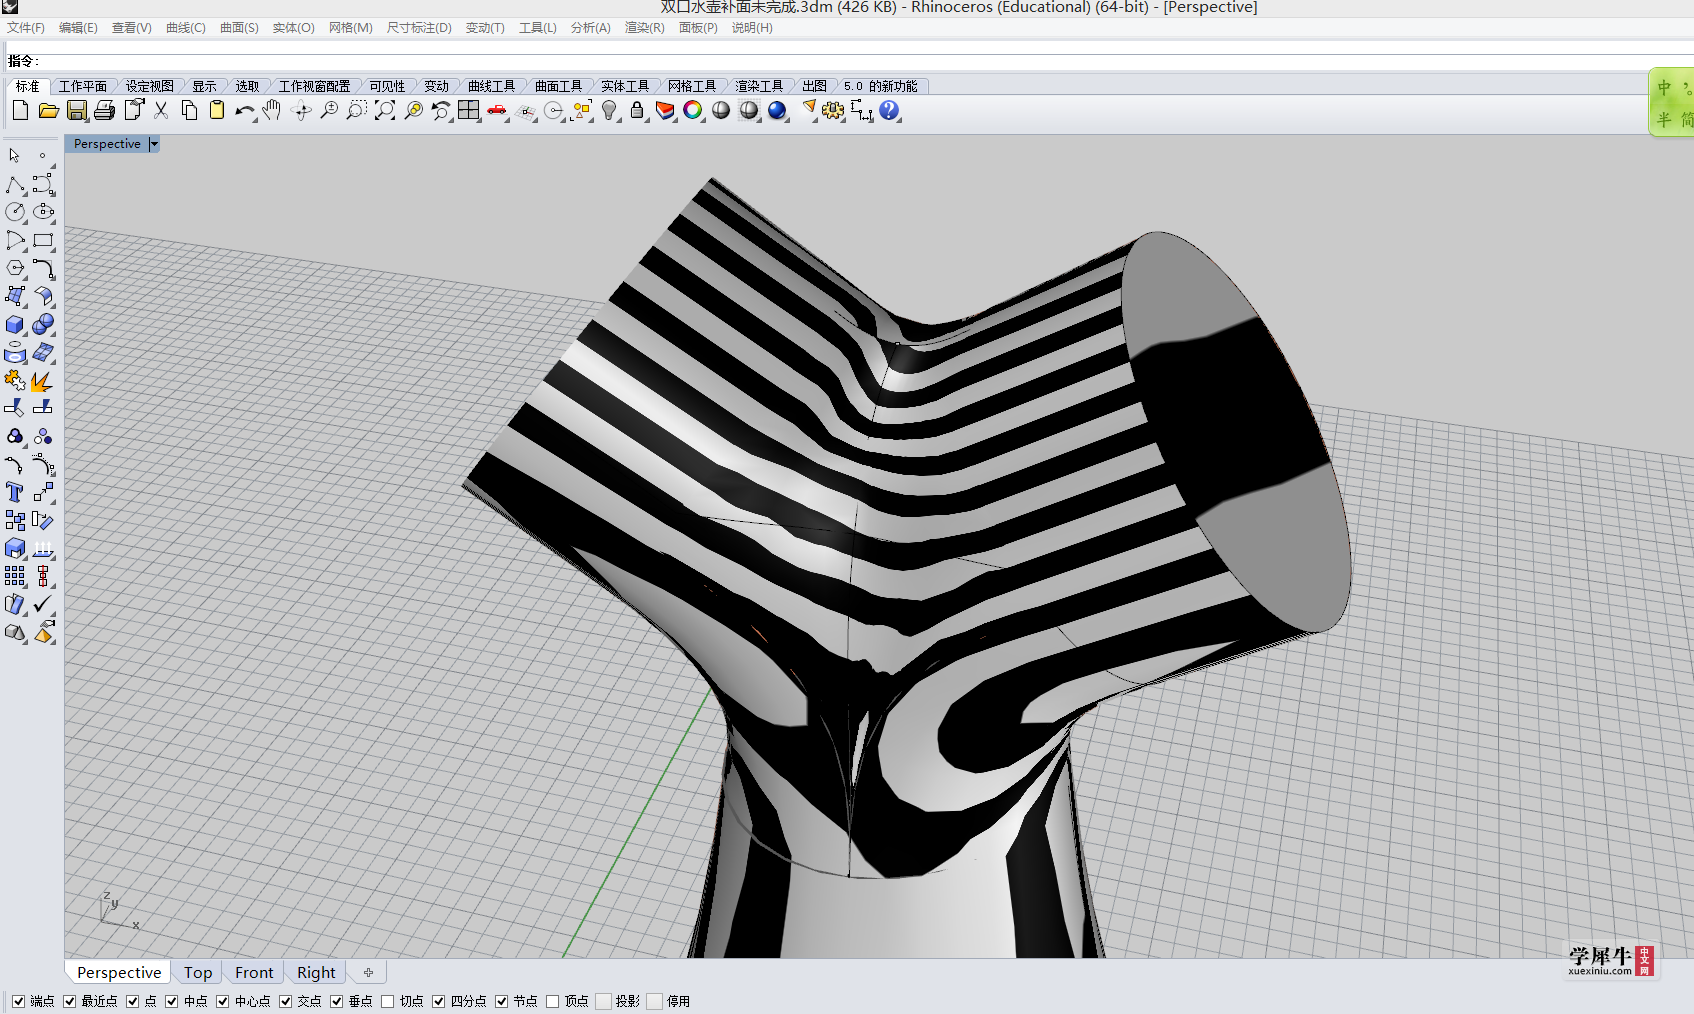This screenshot has width=1694, height=1014.
Task: Open the 文件(F) menu
Action: click(x=26, y=28)
